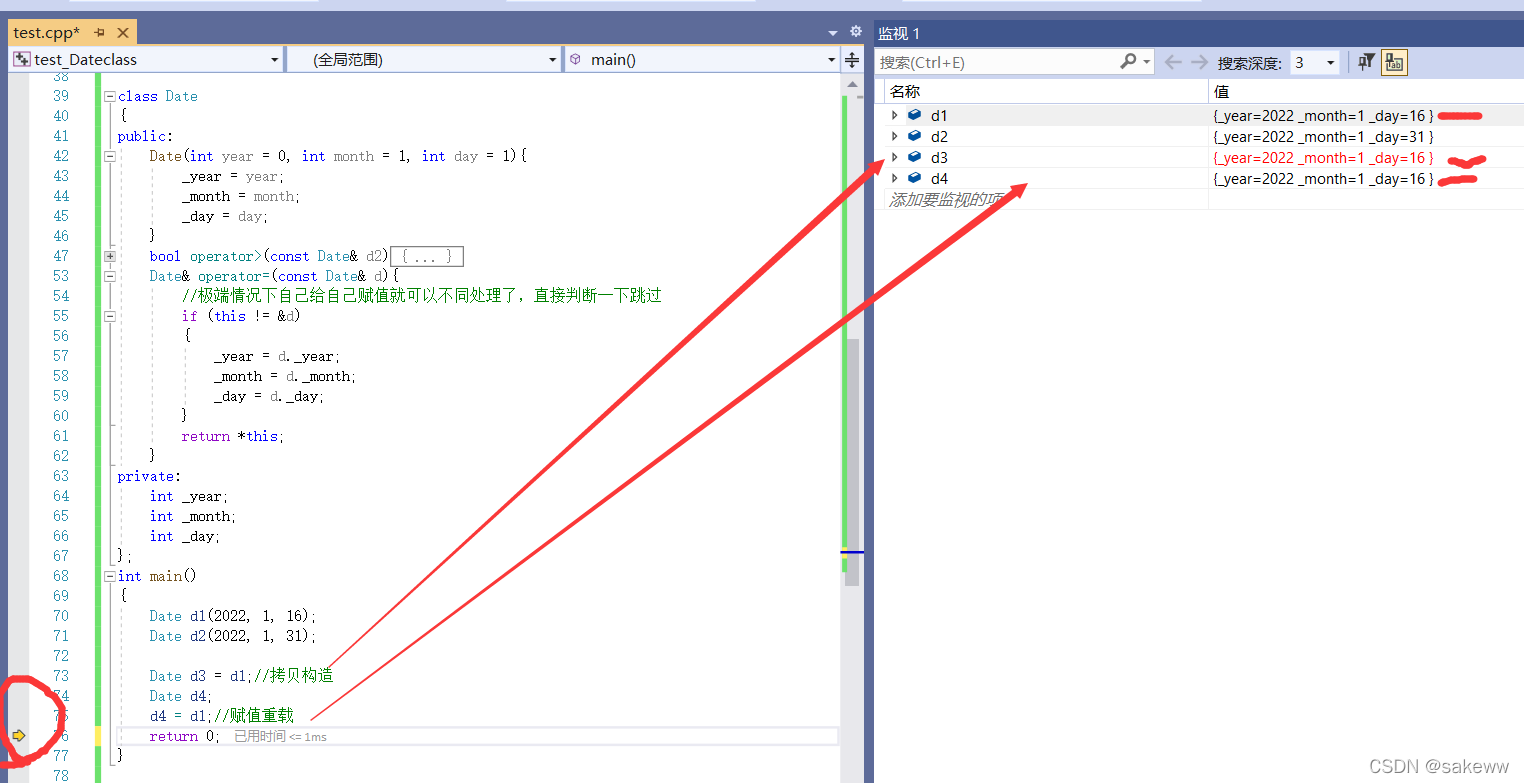Click the '_day = d._day;' statement on line 59
Screen dimensions: 1524x783
[269, 396]
